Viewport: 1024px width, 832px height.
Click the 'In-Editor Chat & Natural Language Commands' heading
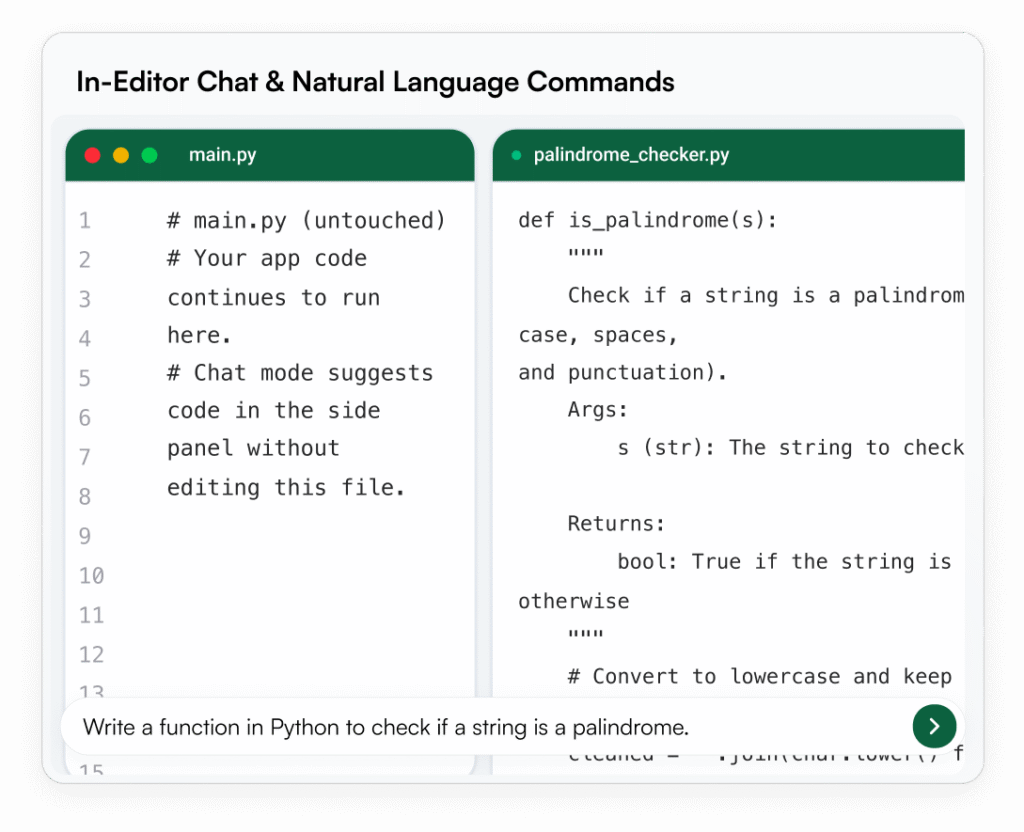pos(375,82)
